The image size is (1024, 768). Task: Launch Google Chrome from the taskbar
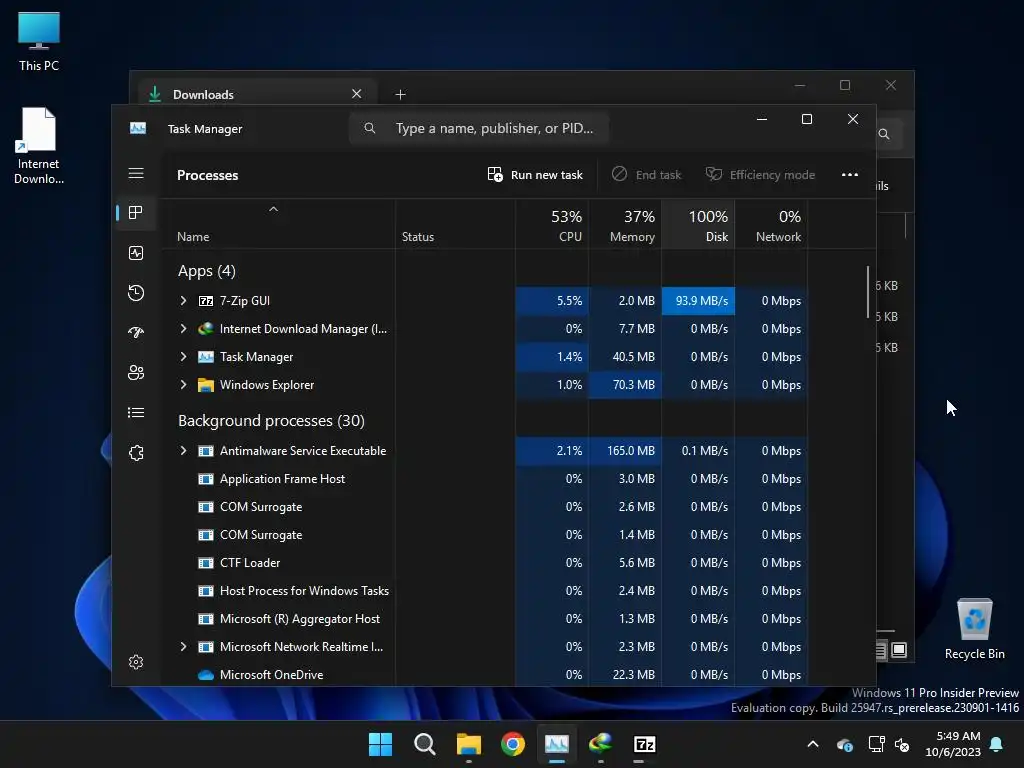tap(513, 744)
